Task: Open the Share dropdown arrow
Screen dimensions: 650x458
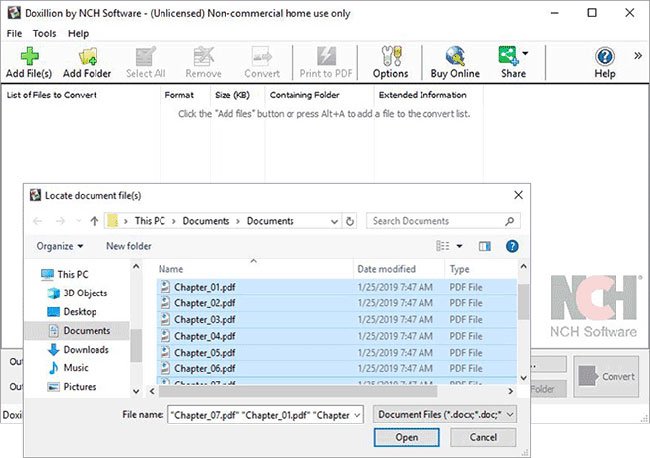Action: coord(525,53)
